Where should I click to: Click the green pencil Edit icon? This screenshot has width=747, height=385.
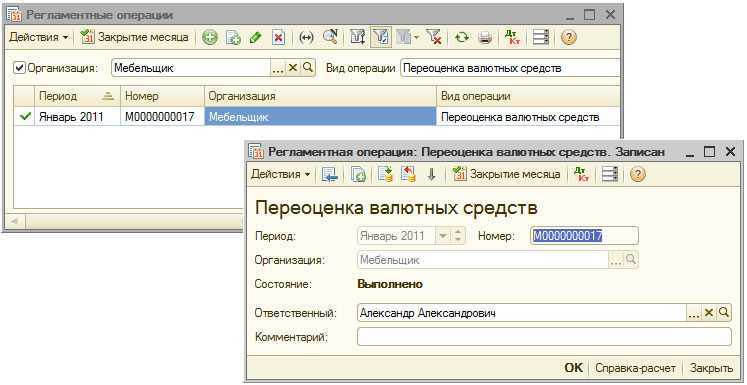(x=255, y=38)
